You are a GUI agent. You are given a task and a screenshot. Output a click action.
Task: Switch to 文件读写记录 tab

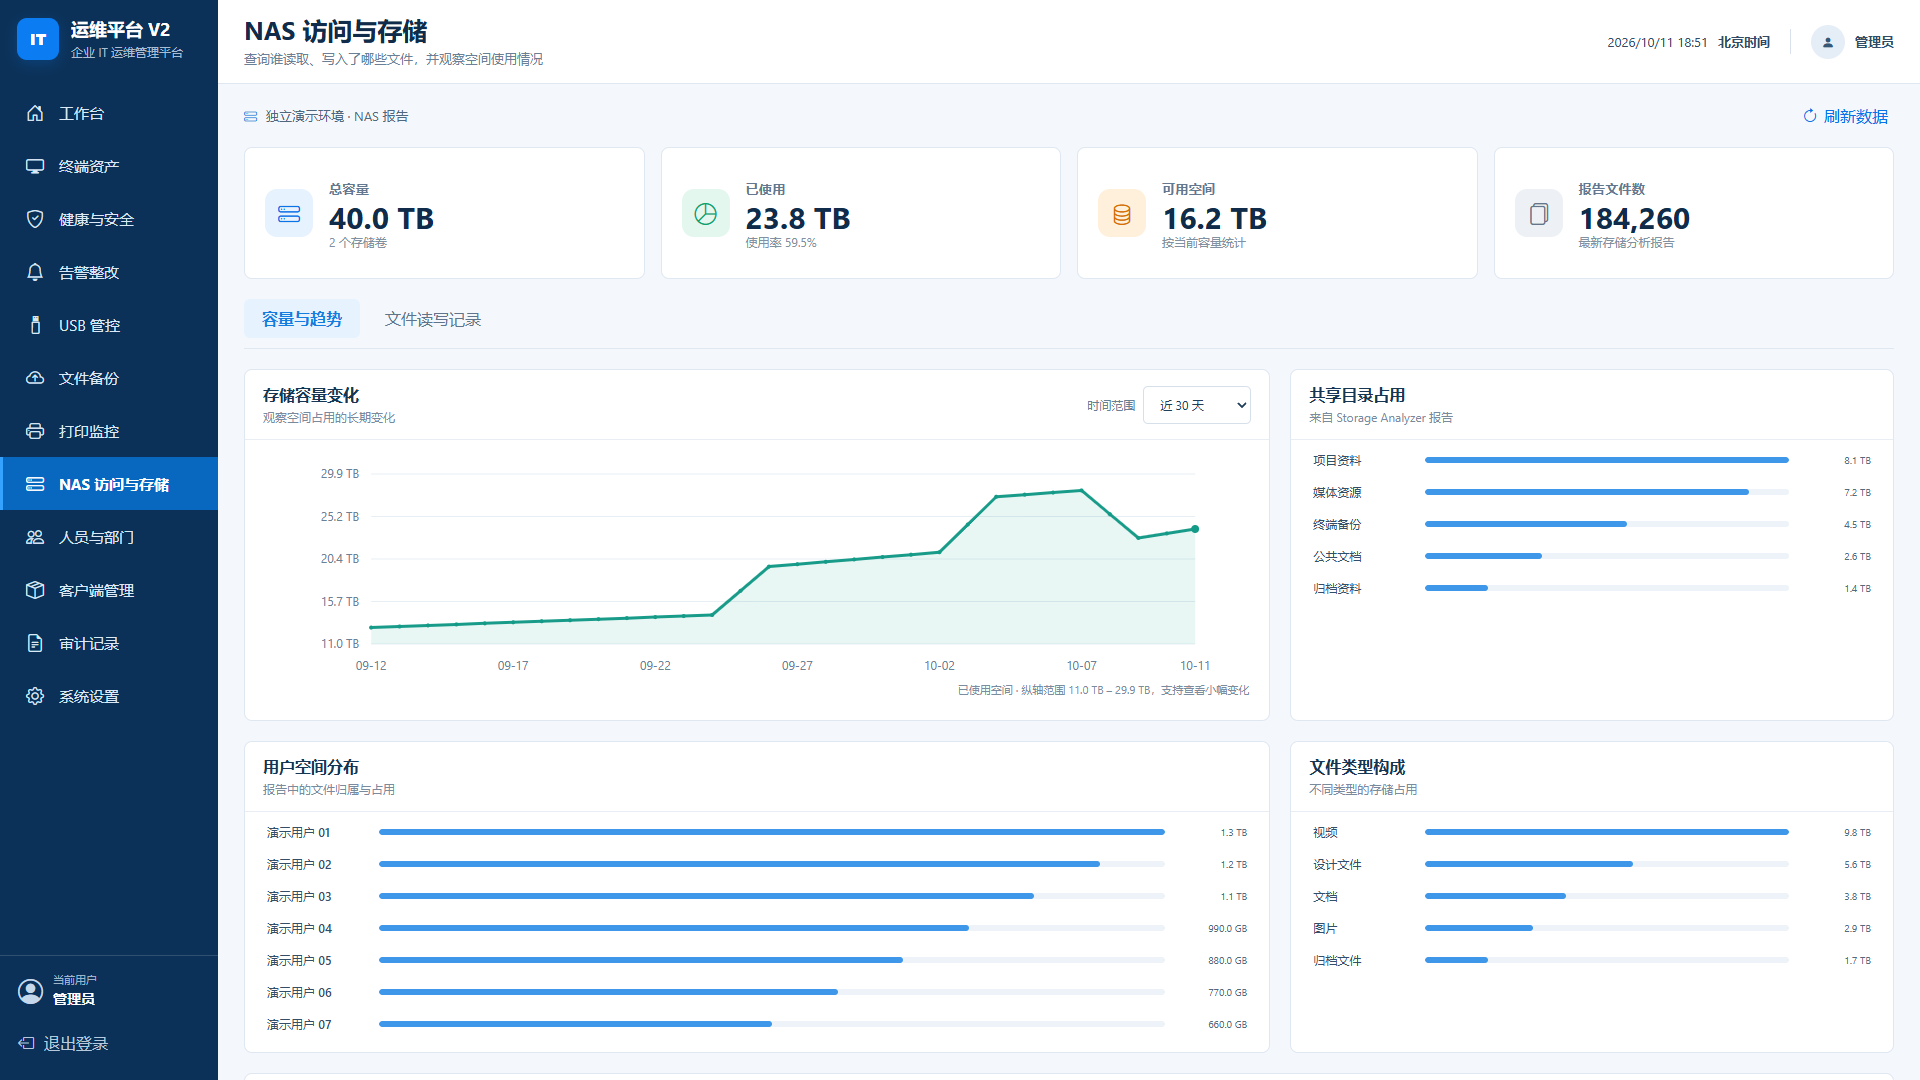pos(433,319)
